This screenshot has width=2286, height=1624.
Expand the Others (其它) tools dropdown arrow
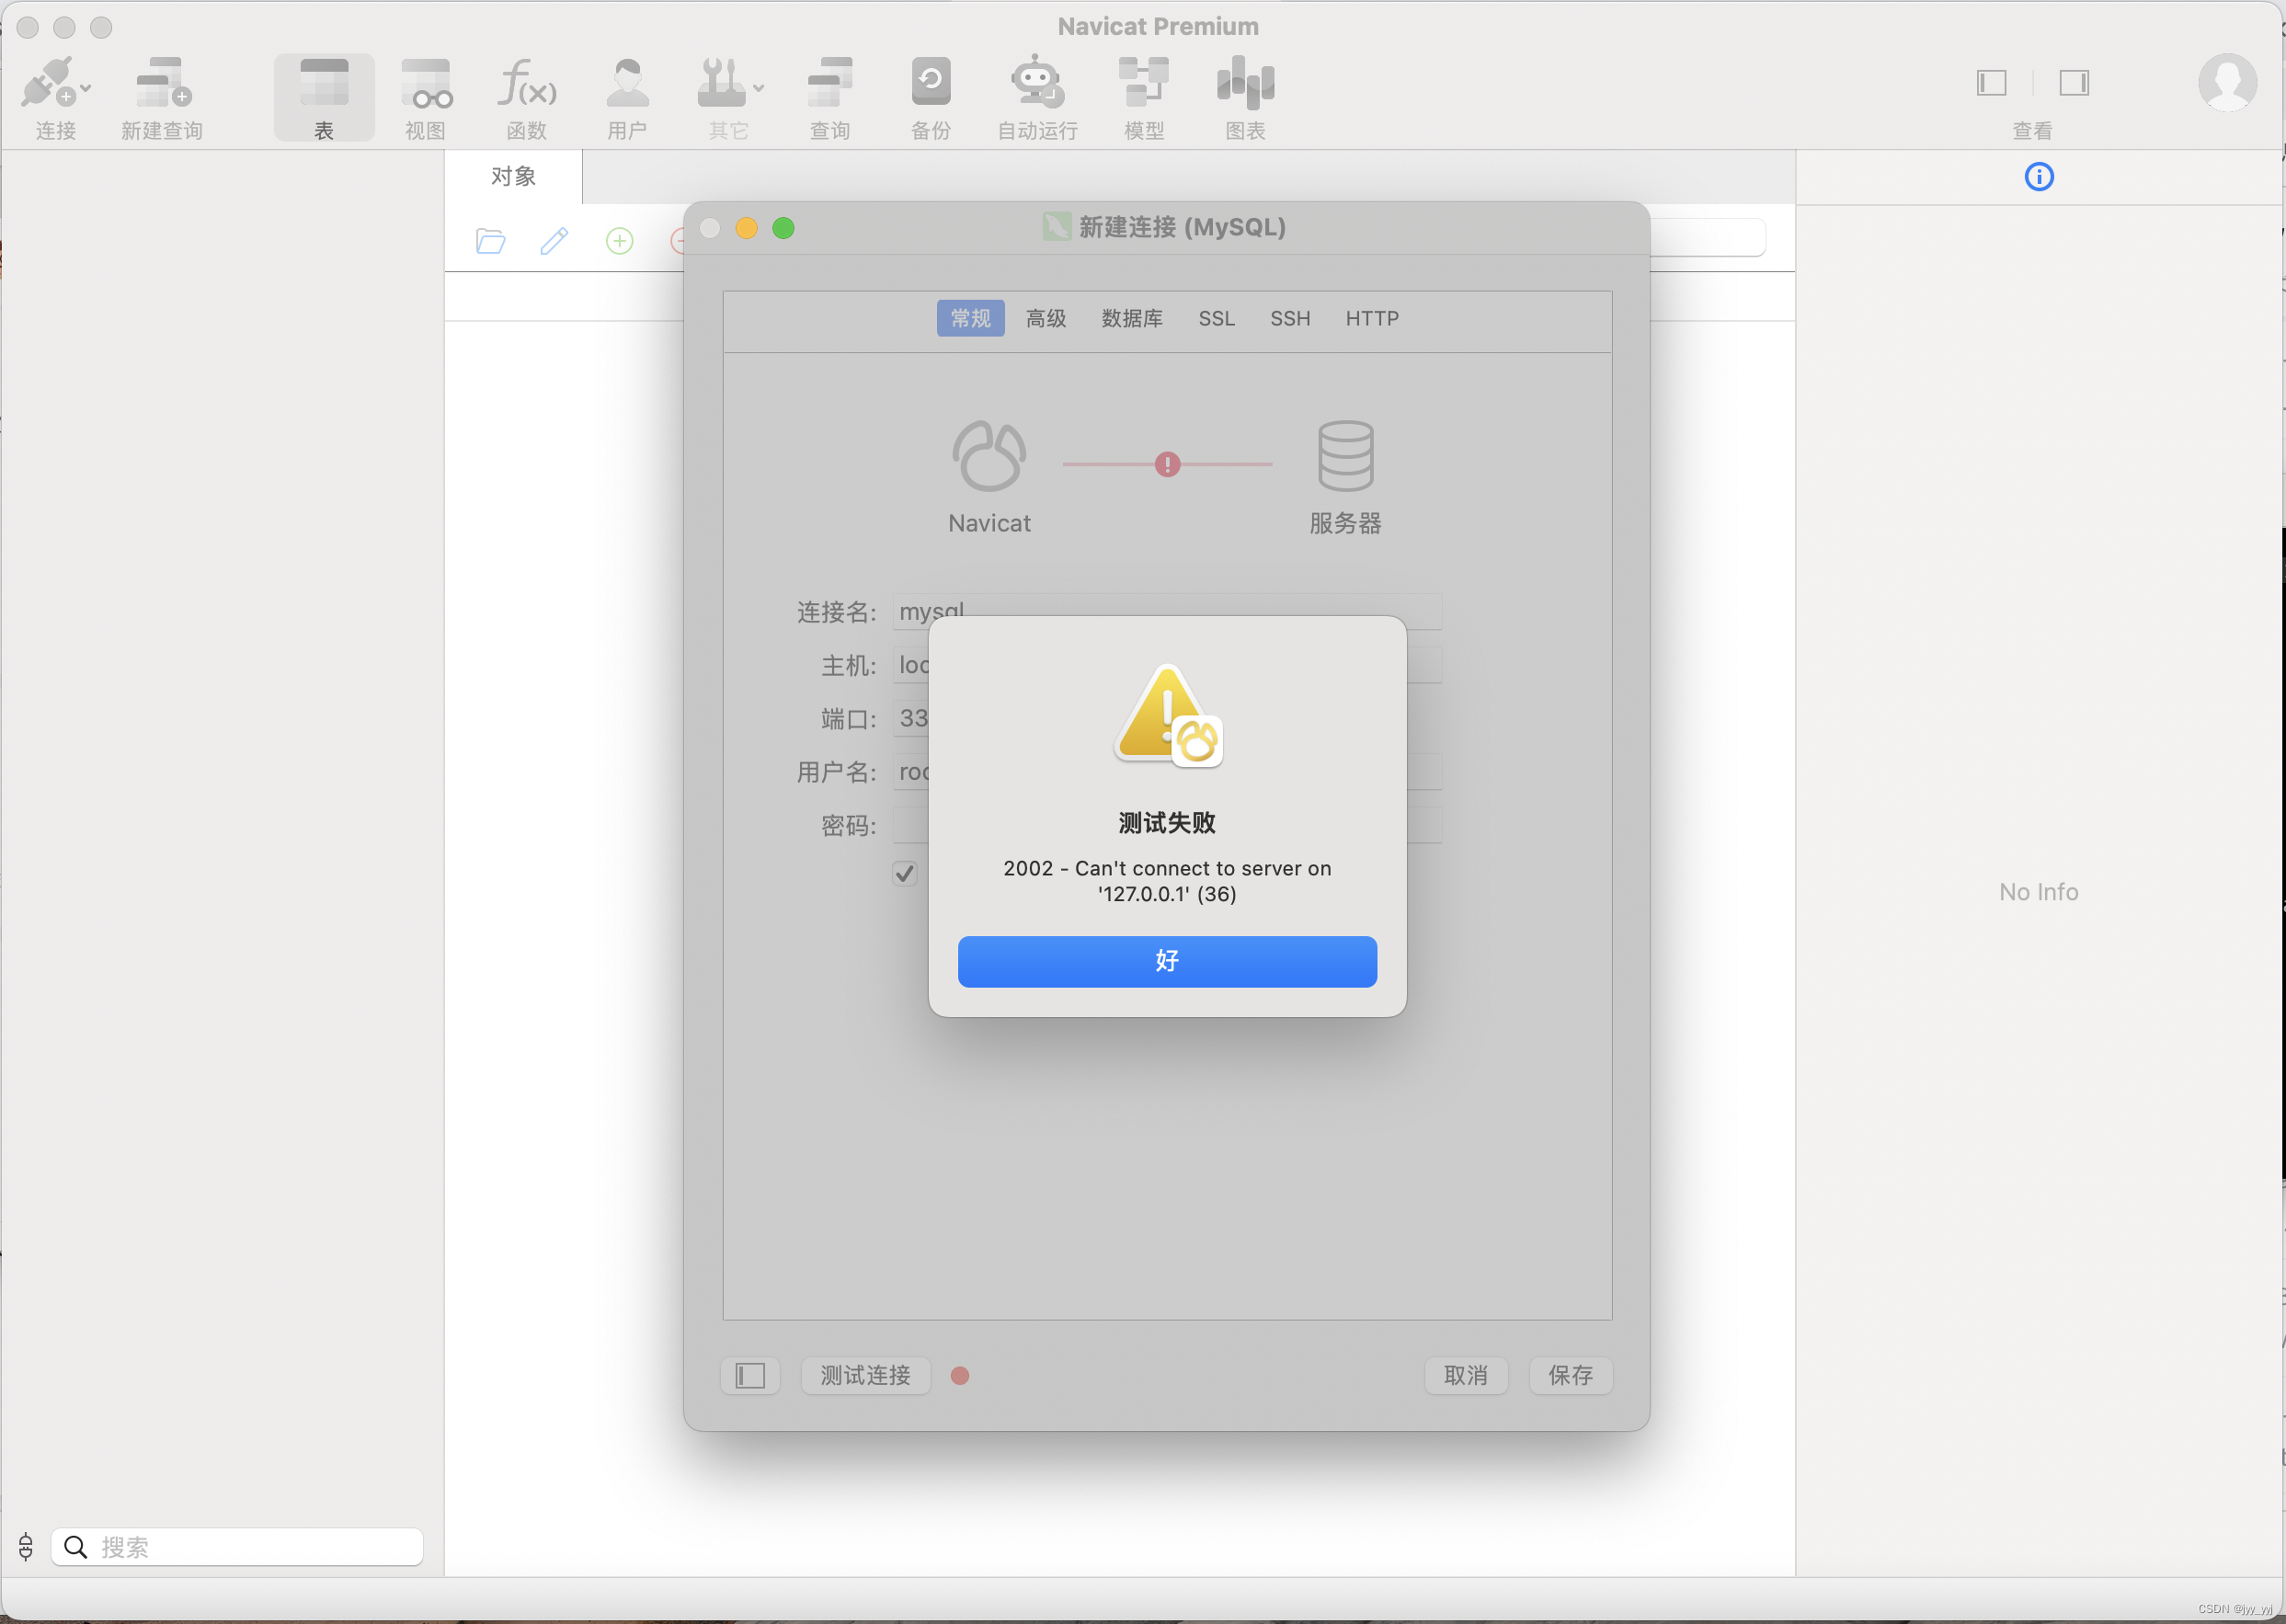[x=759, y=88]
